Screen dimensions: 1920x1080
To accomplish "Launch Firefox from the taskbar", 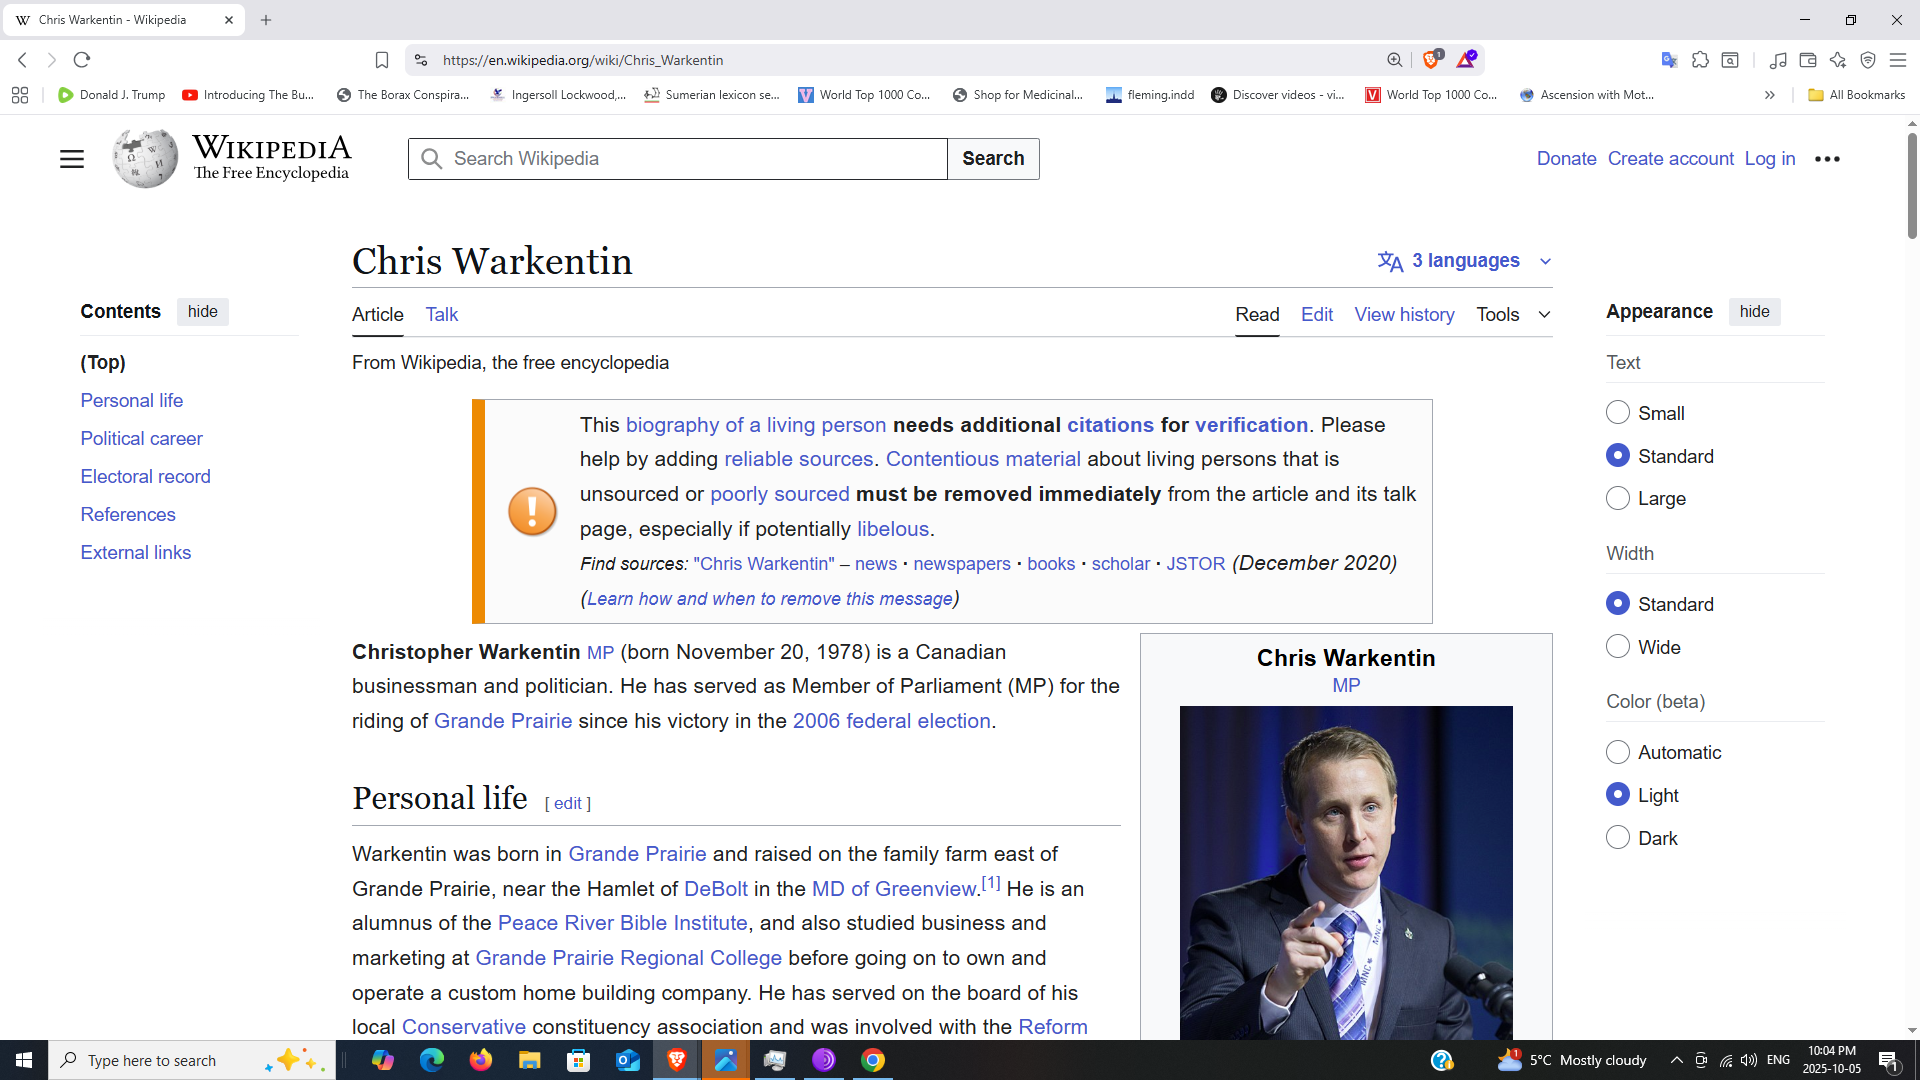I will click(x=481, y=1060).
